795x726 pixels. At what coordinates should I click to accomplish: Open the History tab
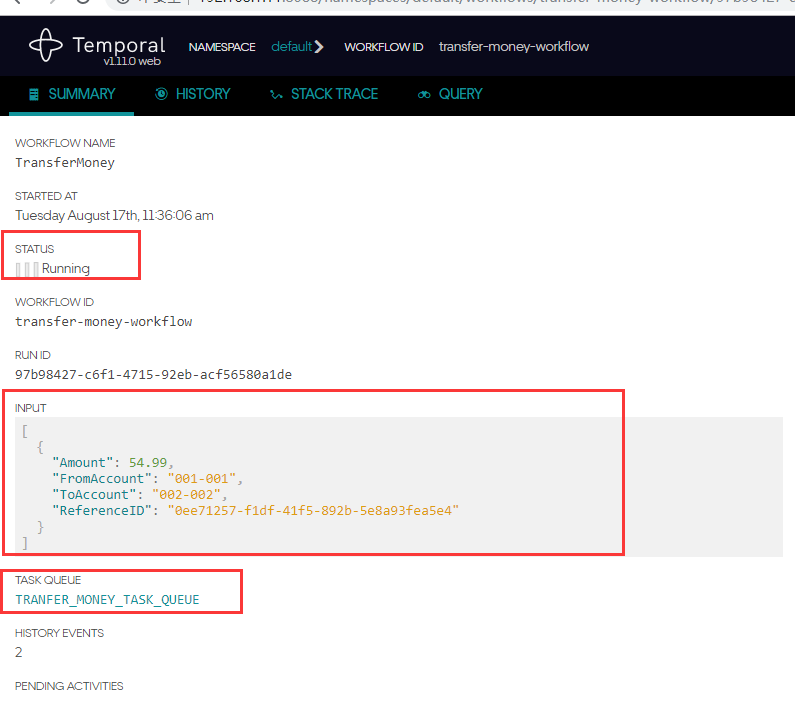point(192,94)
